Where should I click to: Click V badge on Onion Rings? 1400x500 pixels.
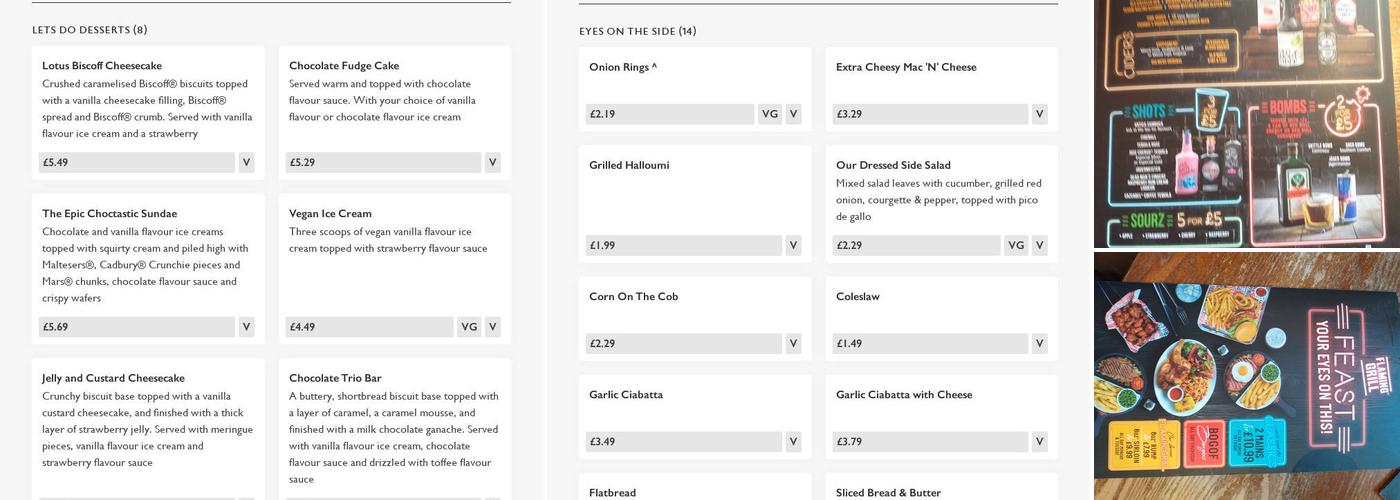pyautogui.click(x=793, y=114)
